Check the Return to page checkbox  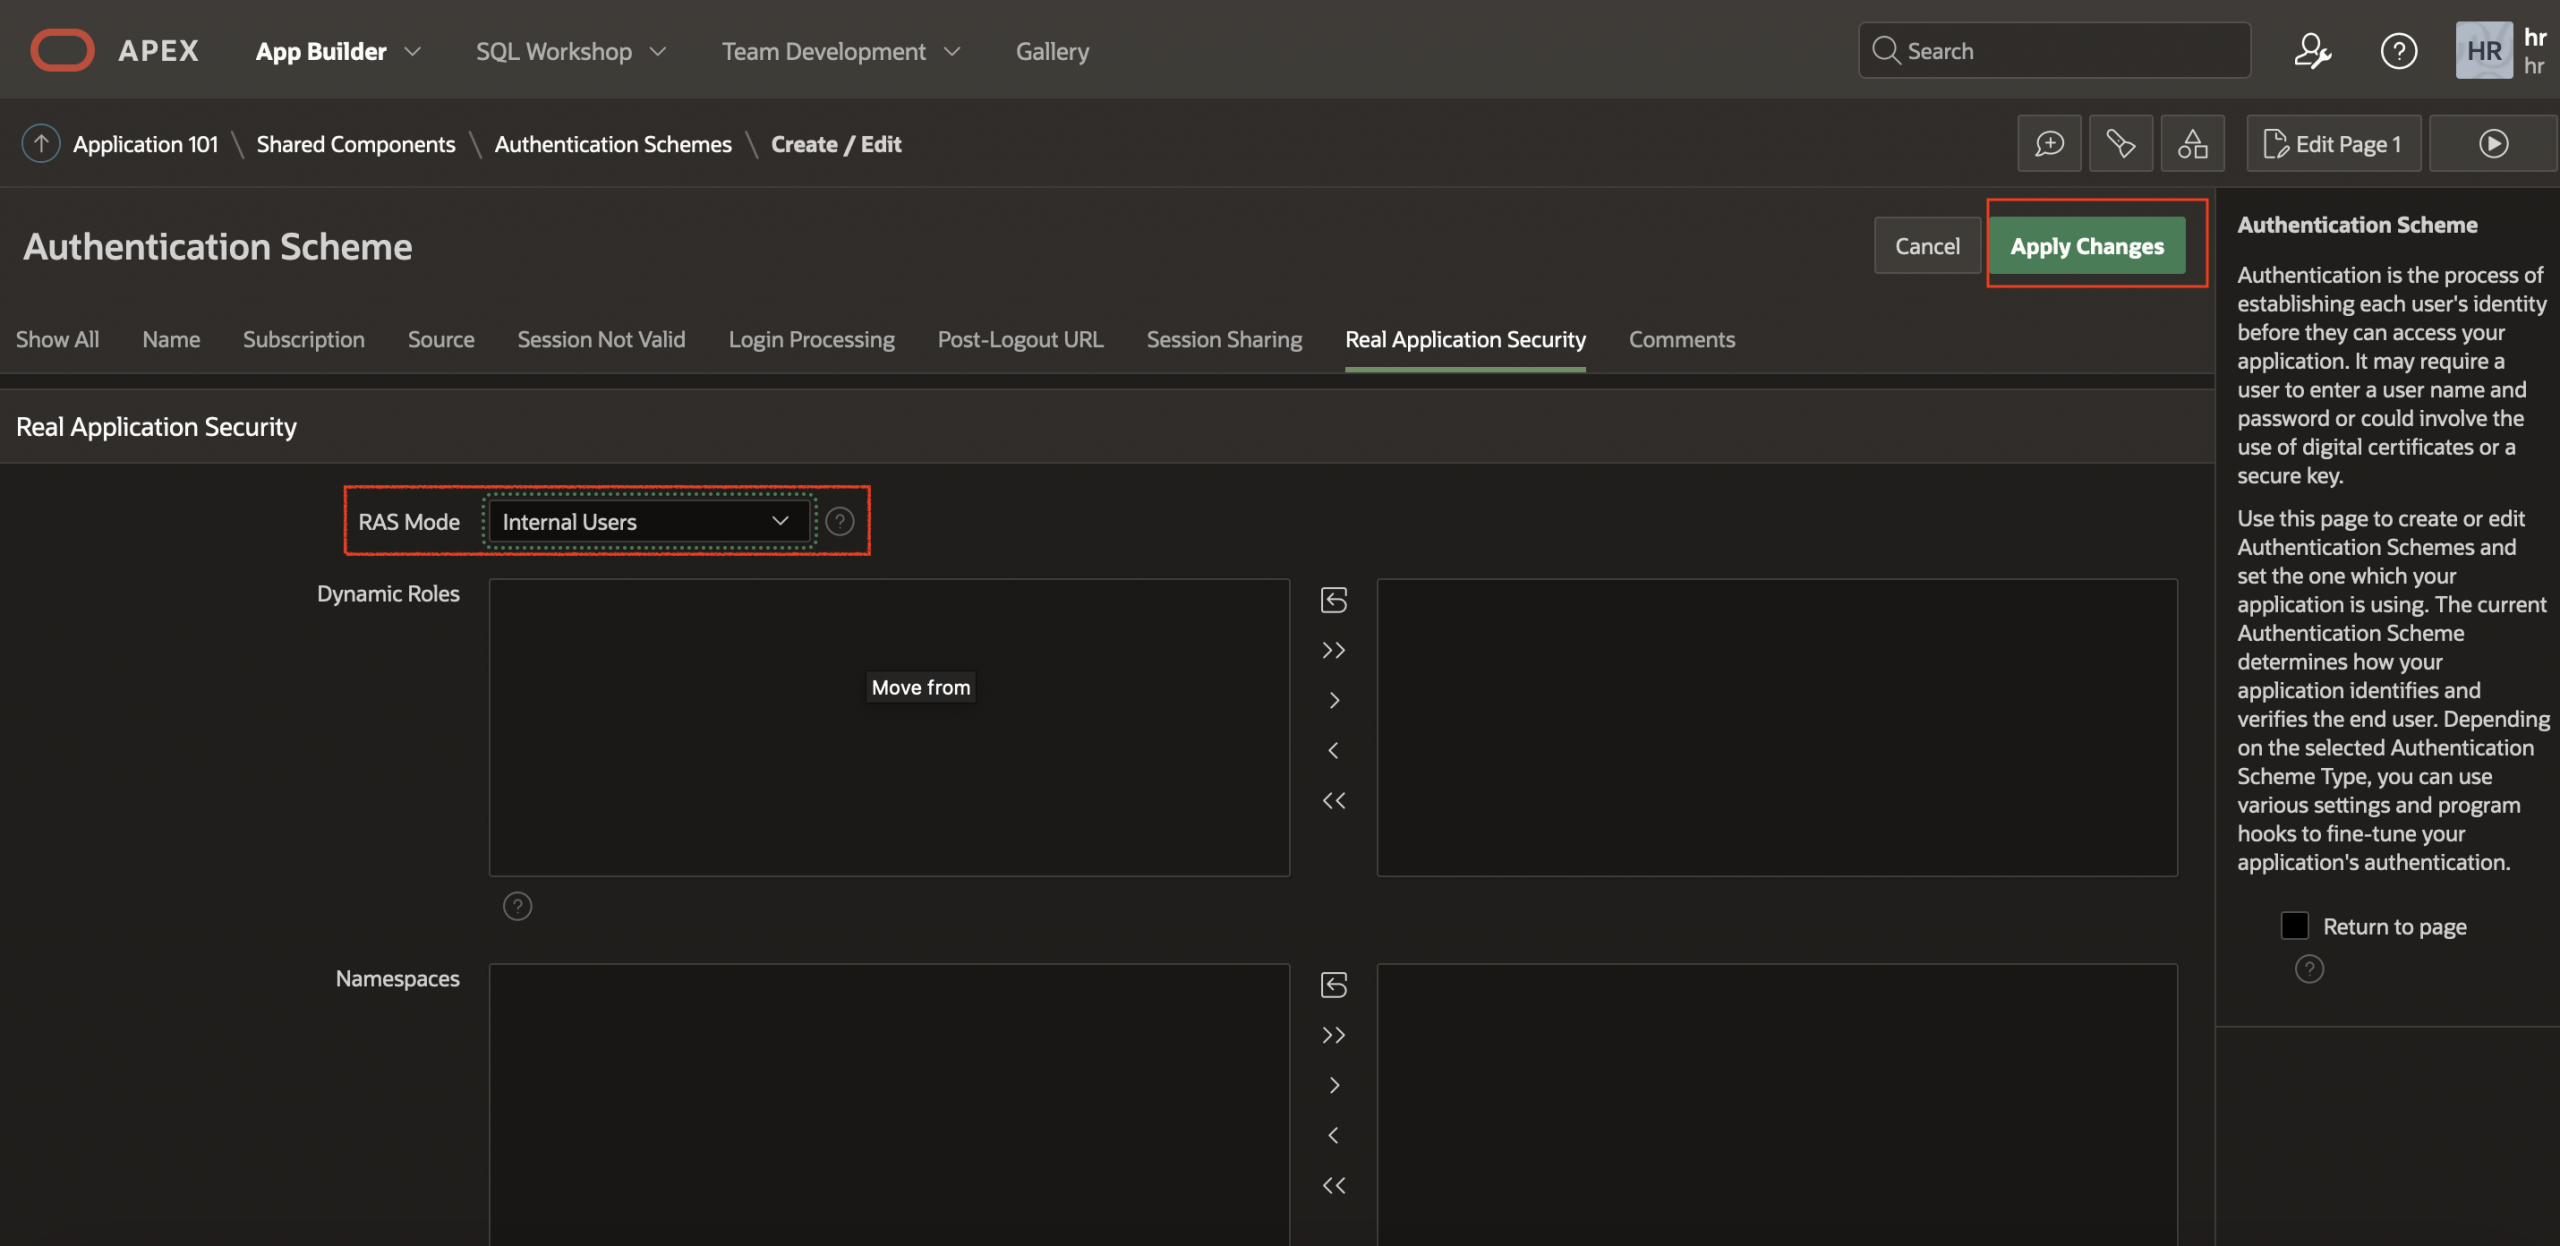[x=2295, y=926]
